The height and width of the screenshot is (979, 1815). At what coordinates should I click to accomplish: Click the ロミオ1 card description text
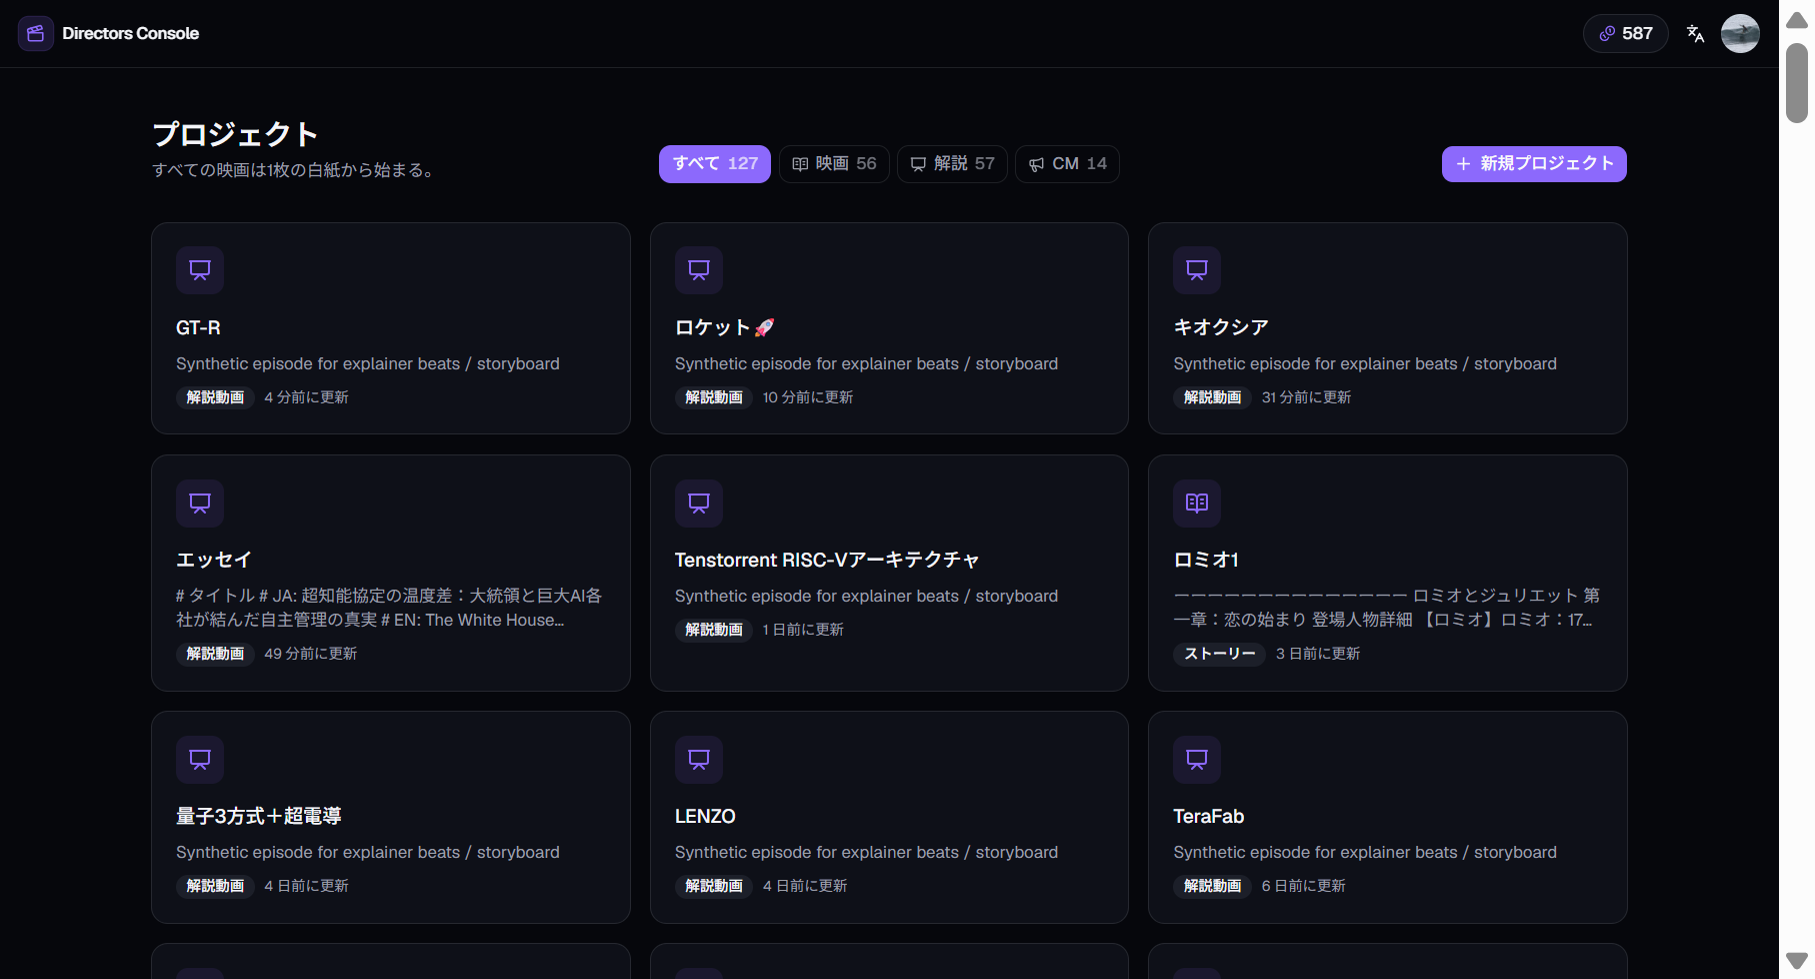coord(1386,608)
